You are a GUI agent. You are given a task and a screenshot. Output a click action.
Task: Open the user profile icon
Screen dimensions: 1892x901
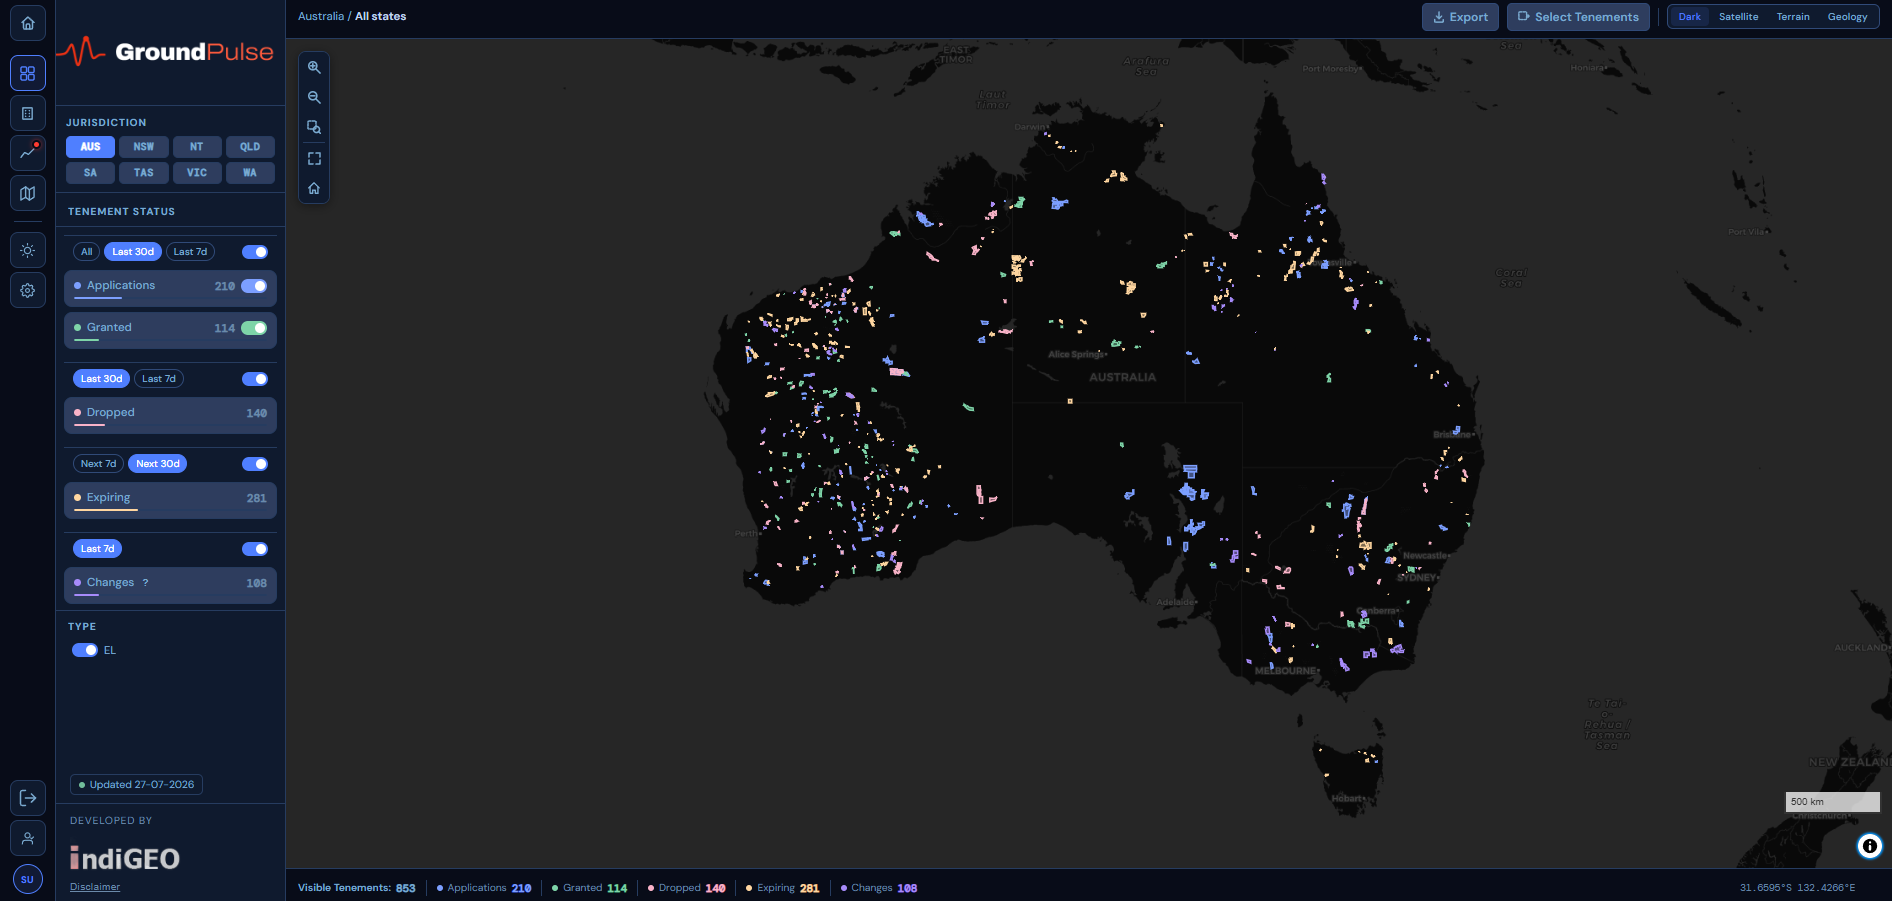(28, 838)
